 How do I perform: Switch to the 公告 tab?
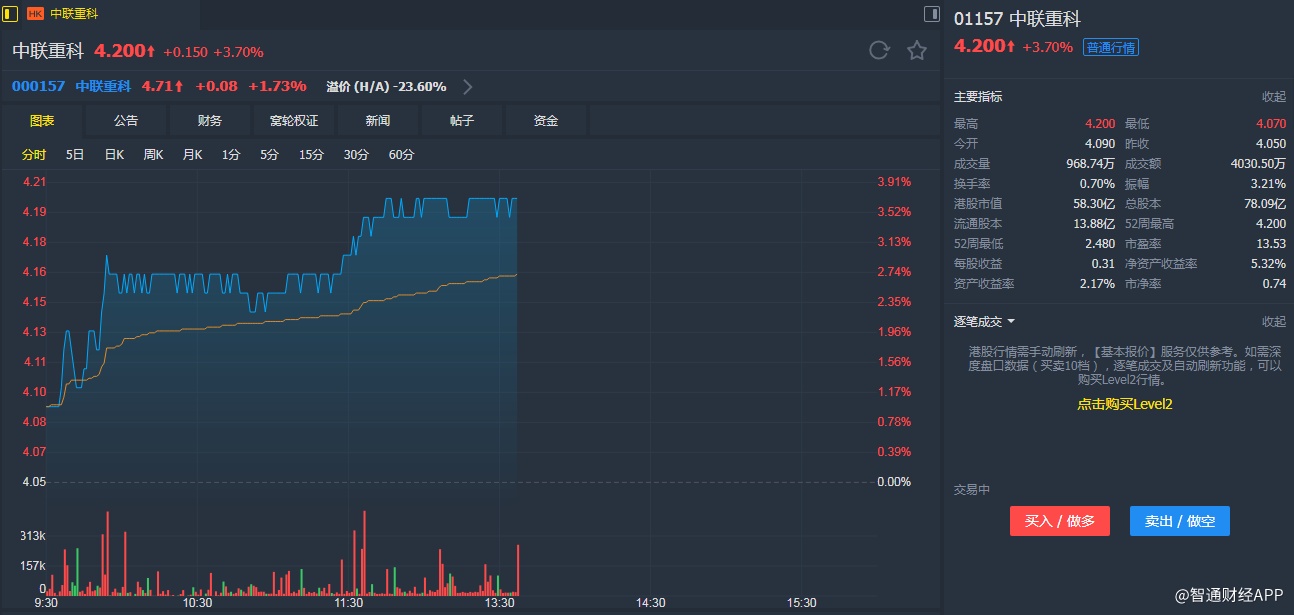click(x=126, y=120)
